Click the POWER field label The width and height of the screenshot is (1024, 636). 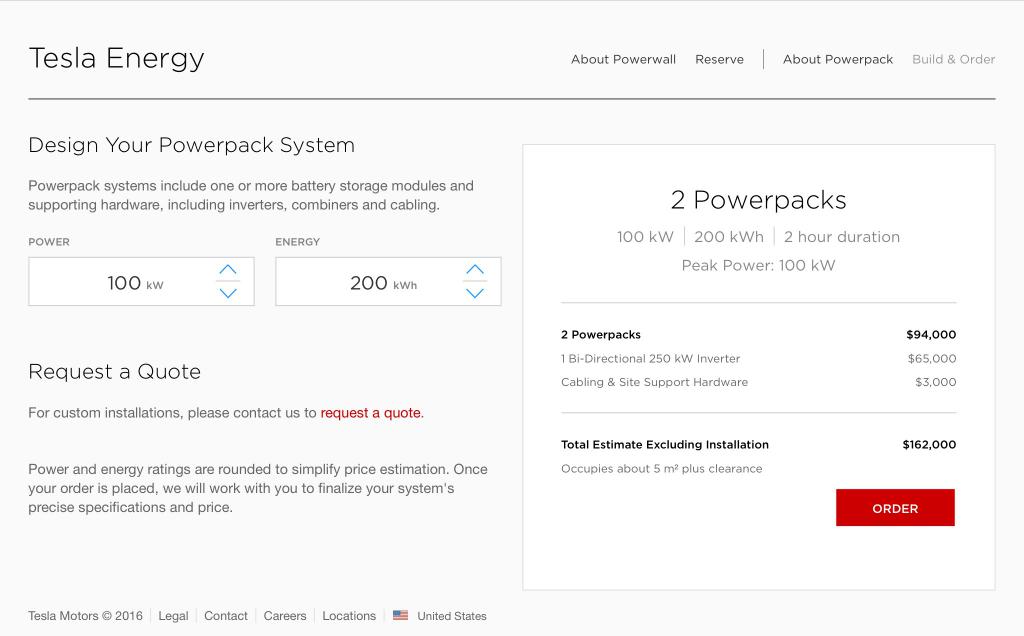pos(49,242)
